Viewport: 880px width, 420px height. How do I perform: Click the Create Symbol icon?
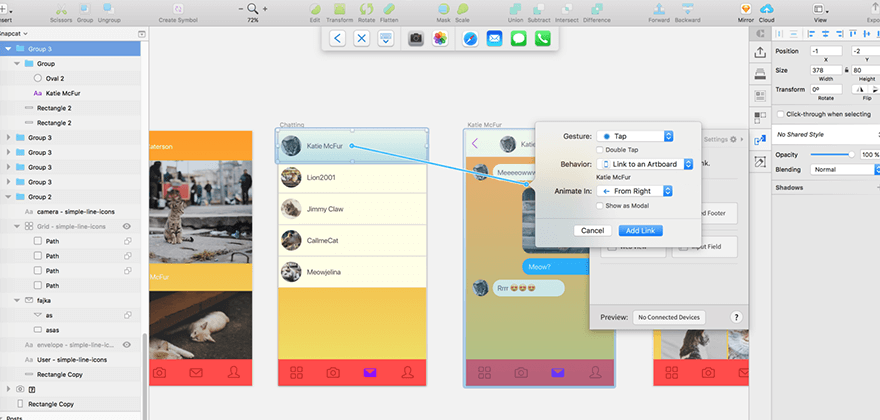[178, 9]
